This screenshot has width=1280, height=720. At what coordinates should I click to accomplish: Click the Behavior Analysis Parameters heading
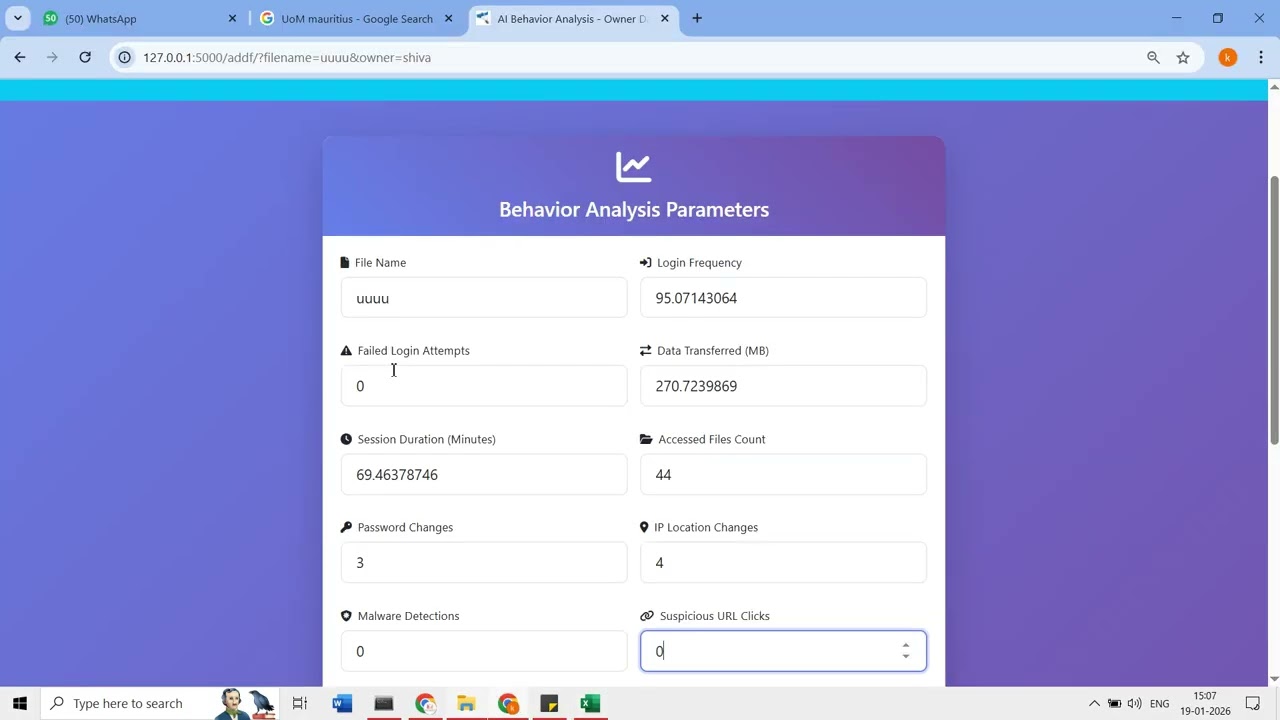point(634,210)
